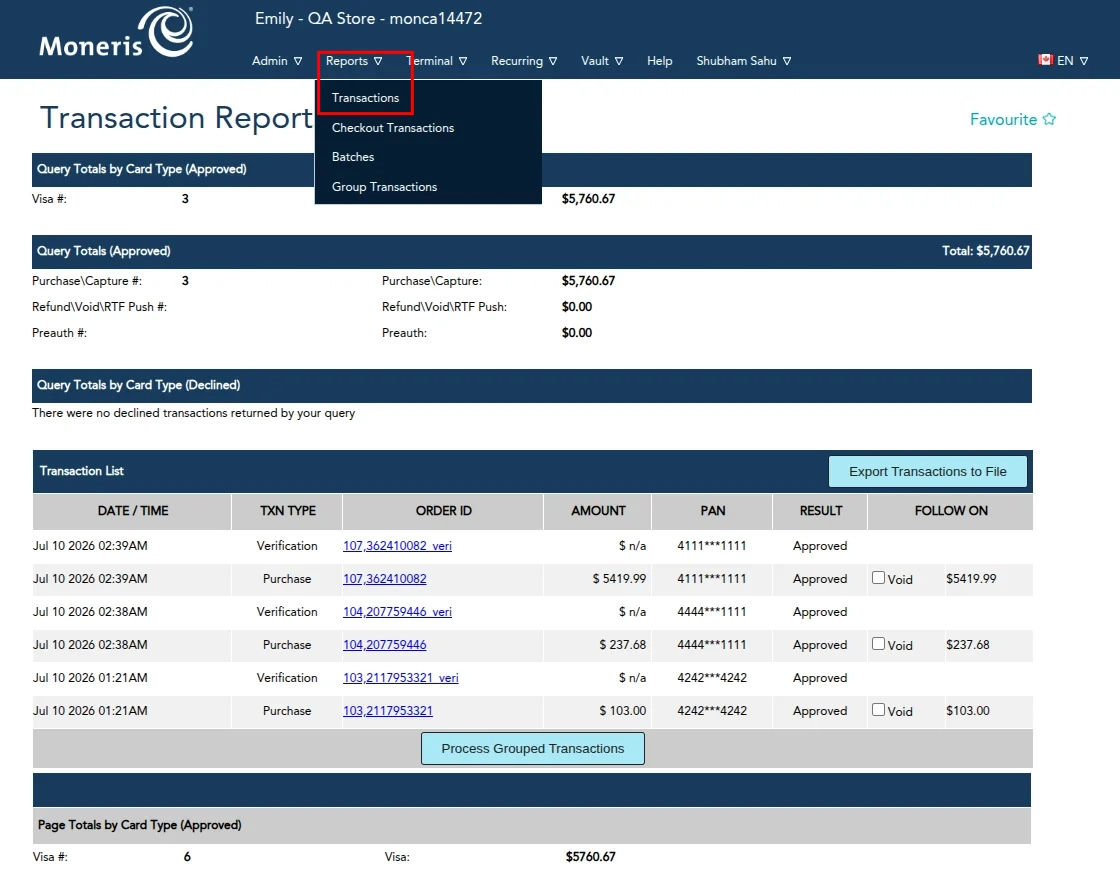Viewport: 1120px width, 880px height.
Task: Open order link 104,207759446
Action: pyautogui.click(x=384, y=644)
